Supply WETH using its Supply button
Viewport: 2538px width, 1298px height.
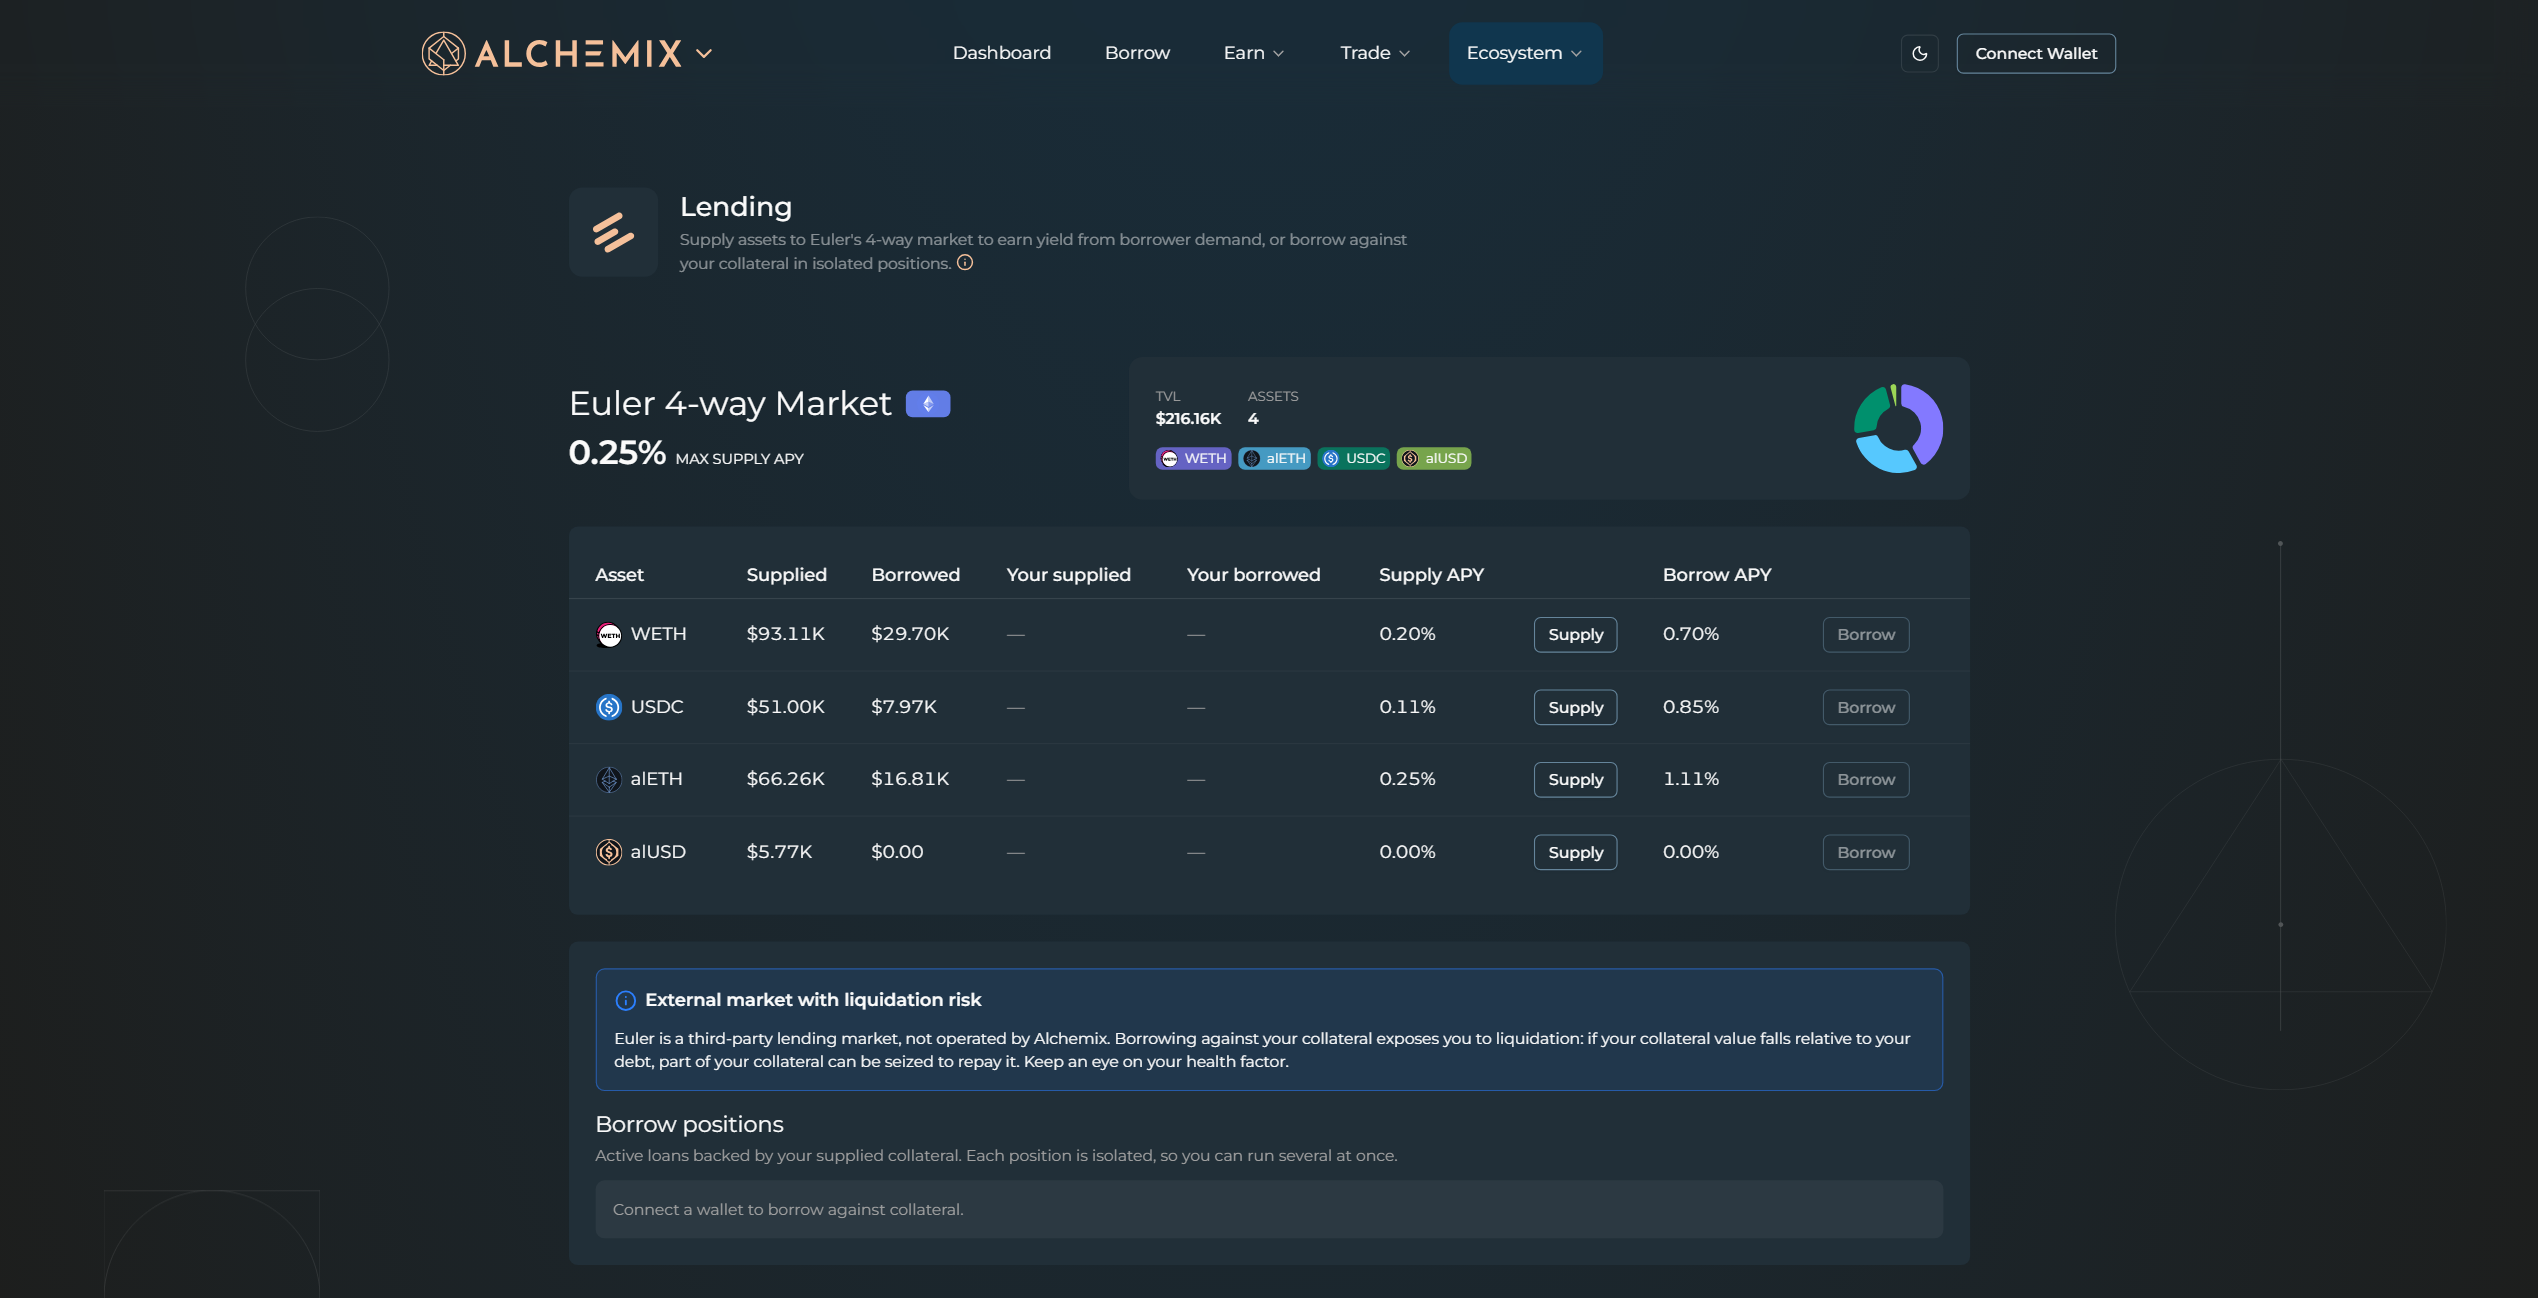click(x=1575, y=635)
